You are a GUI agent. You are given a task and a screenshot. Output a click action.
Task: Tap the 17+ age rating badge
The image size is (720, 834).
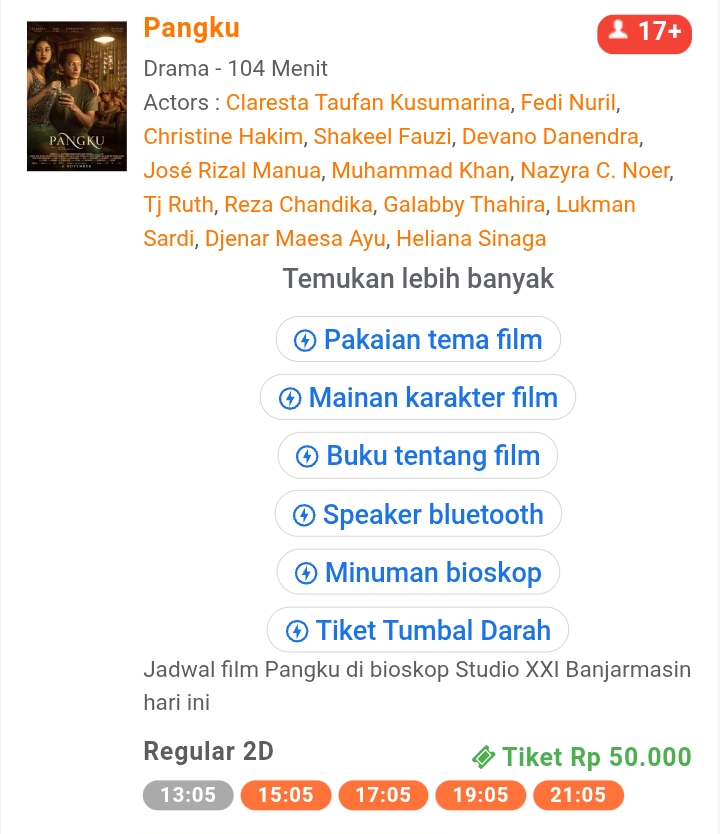point(644,33)
